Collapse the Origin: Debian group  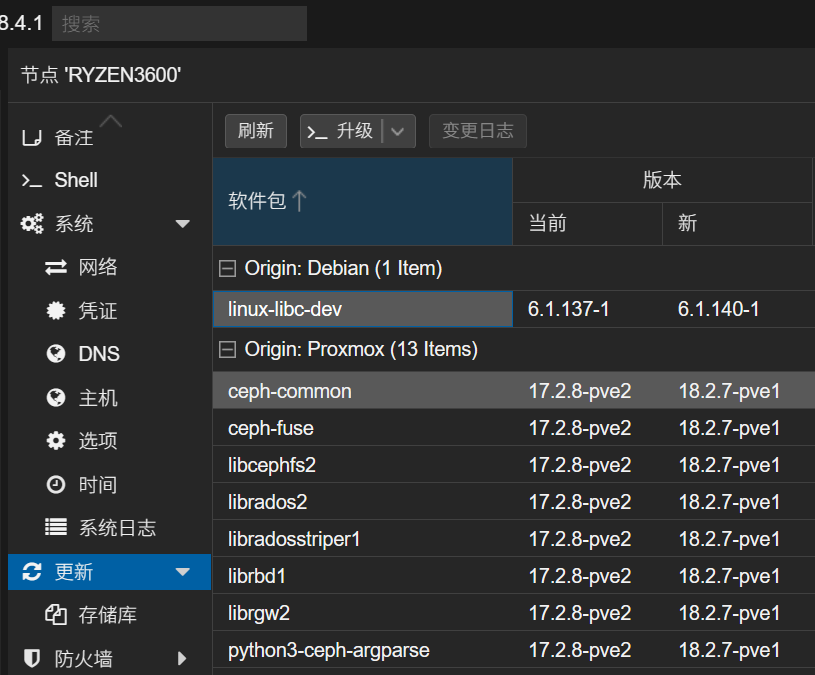point(227,269)
